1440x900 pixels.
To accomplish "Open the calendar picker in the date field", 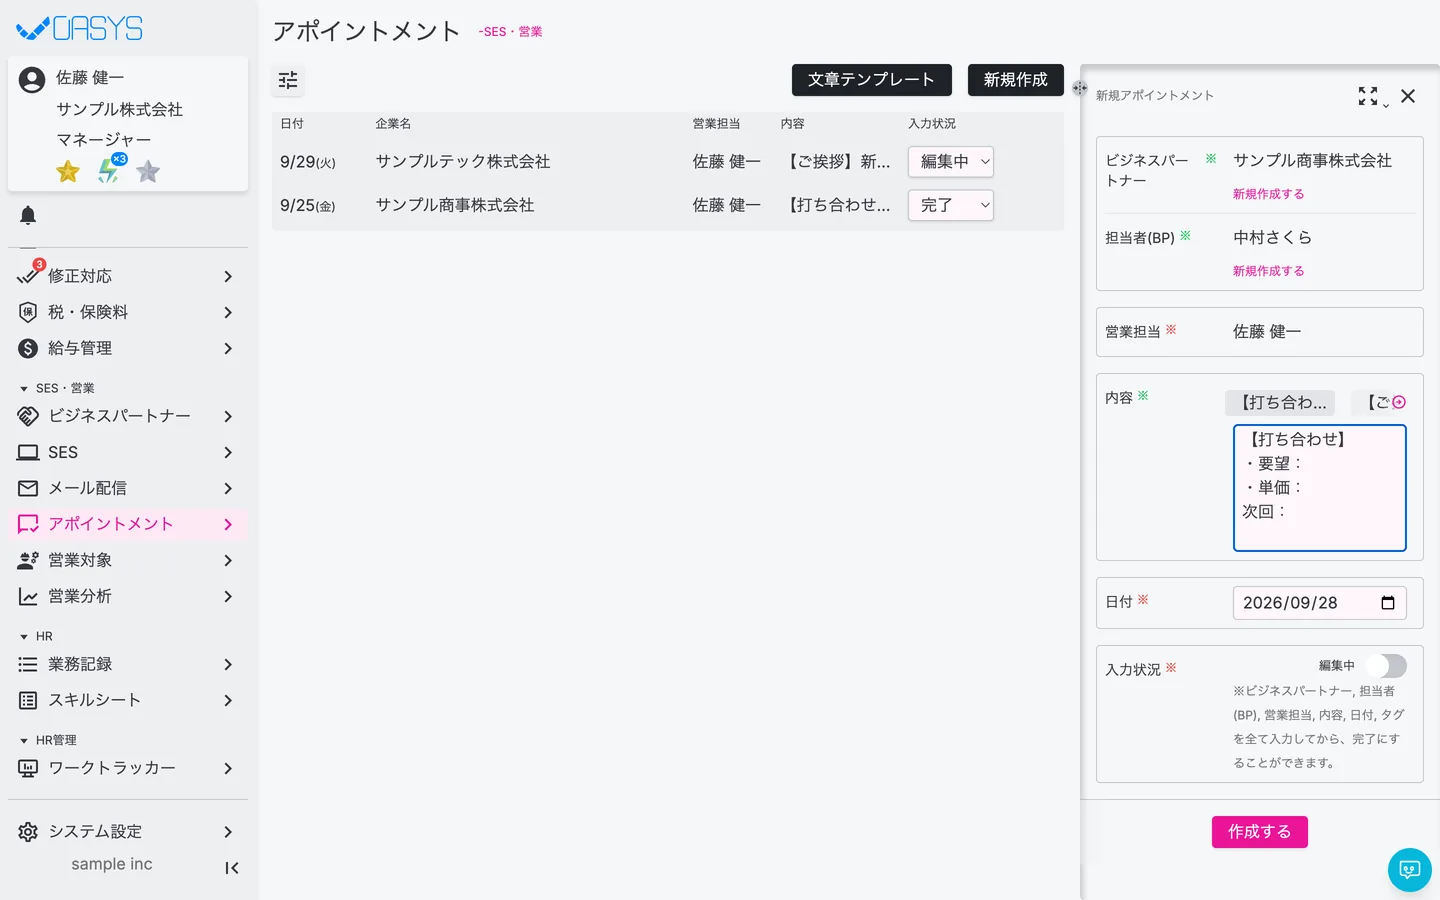I will click(x=1388, y=603).
